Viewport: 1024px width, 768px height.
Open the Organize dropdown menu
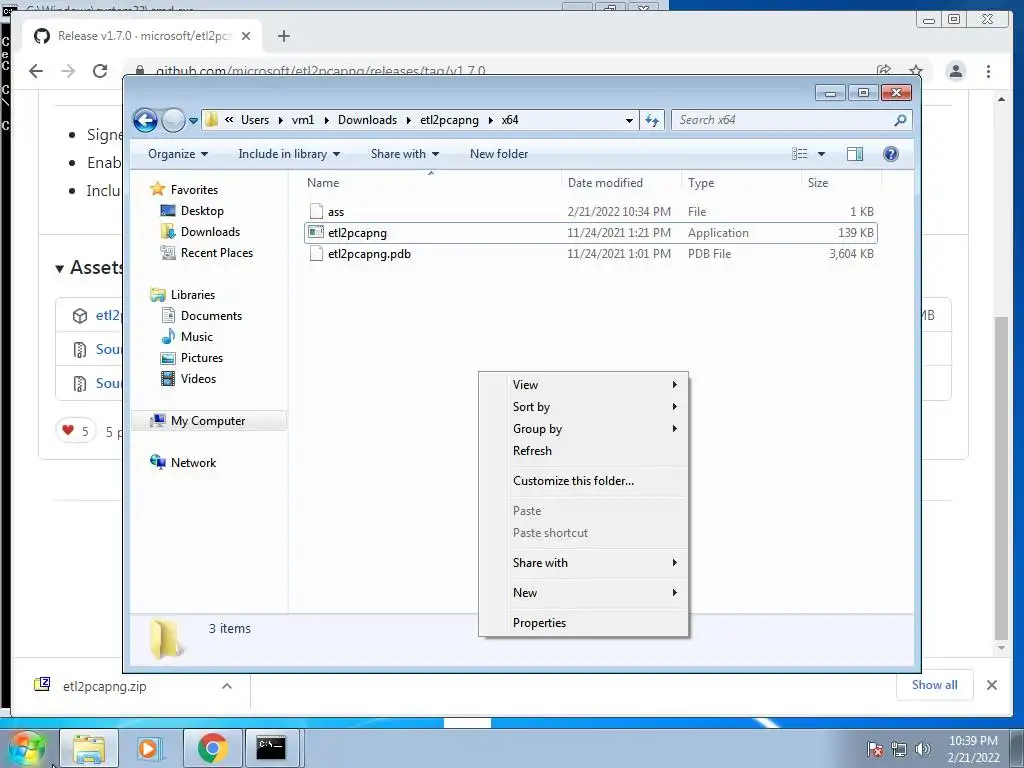coord(178,154)
